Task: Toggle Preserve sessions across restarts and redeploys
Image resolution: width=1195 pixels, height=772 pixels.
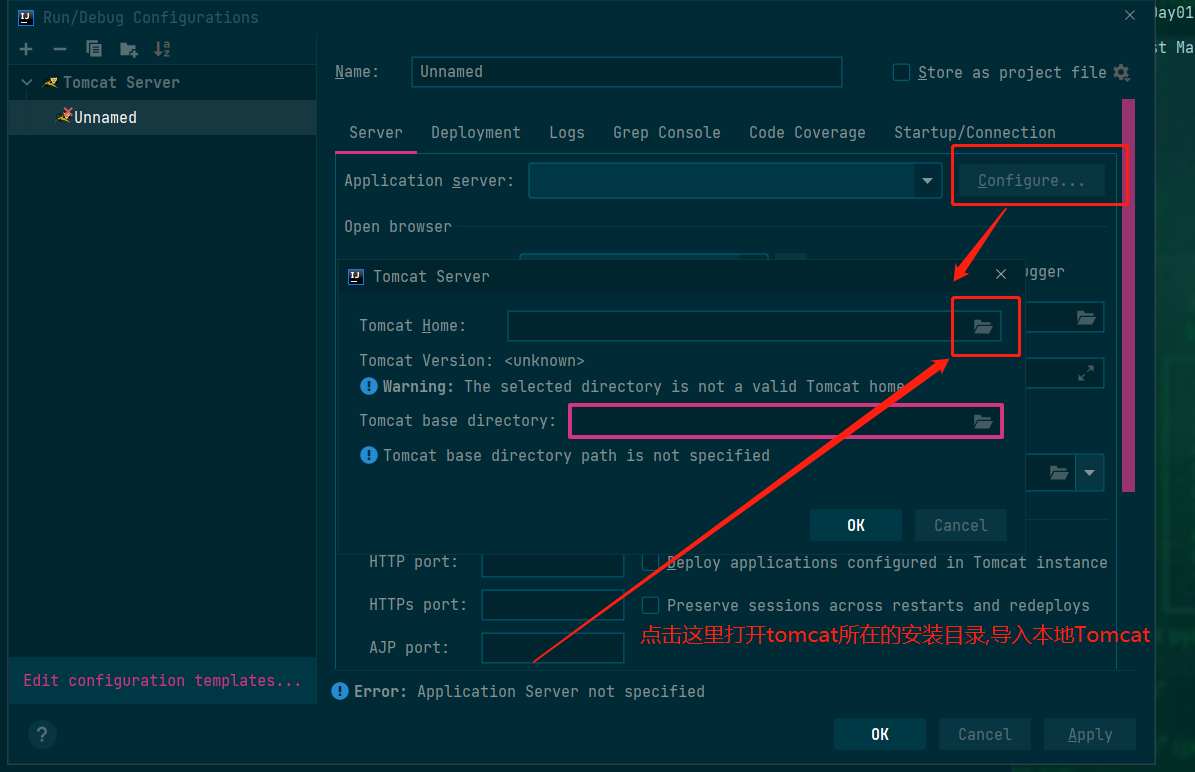Action: coord(650,605)
